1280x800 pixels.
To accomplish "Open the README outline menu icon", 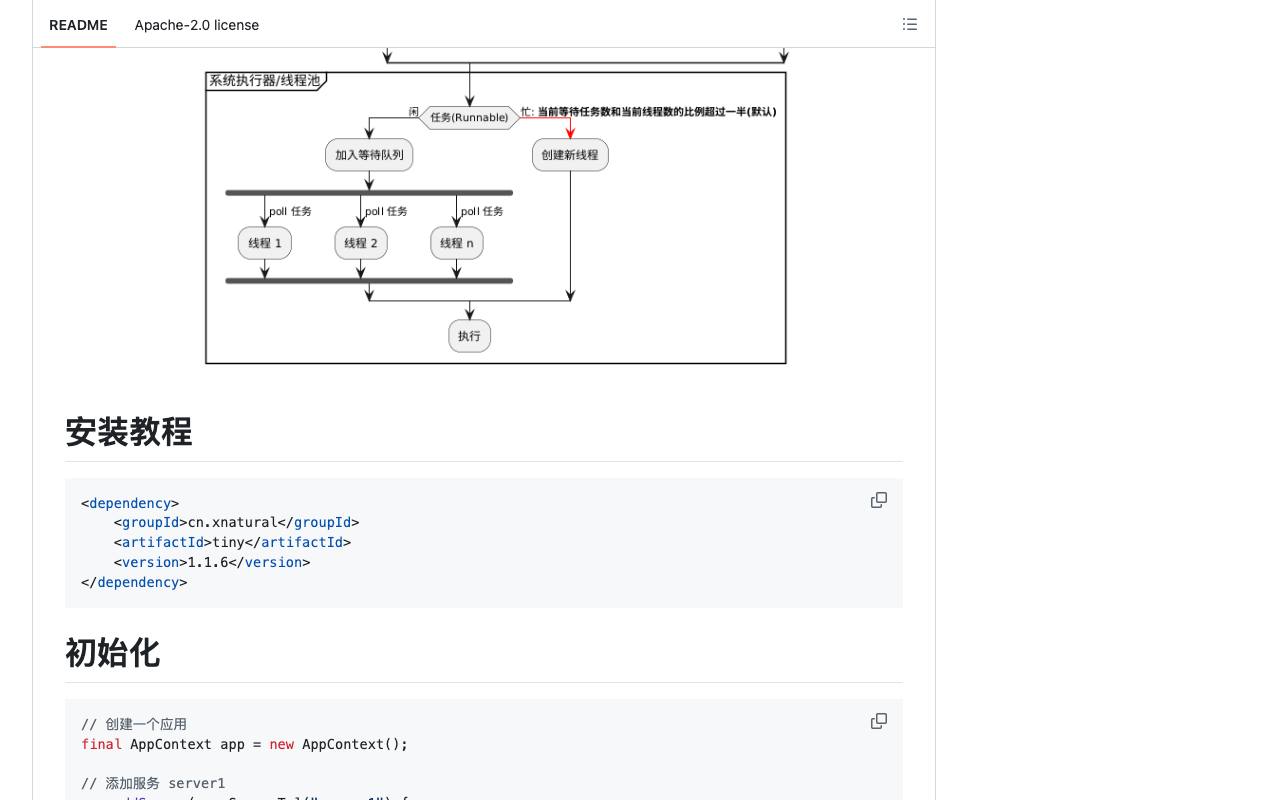I will pos(910,24).
